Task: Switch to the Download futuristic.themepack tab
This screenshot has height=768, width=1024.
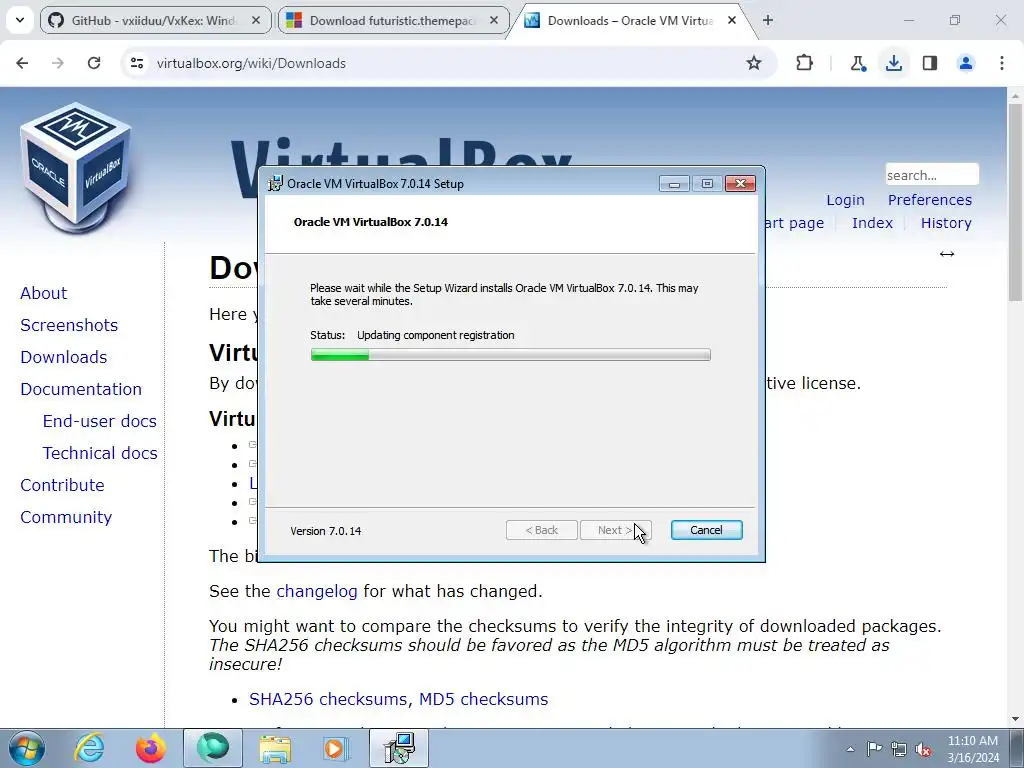Action: pyautogui.click(x=394, y=20)
